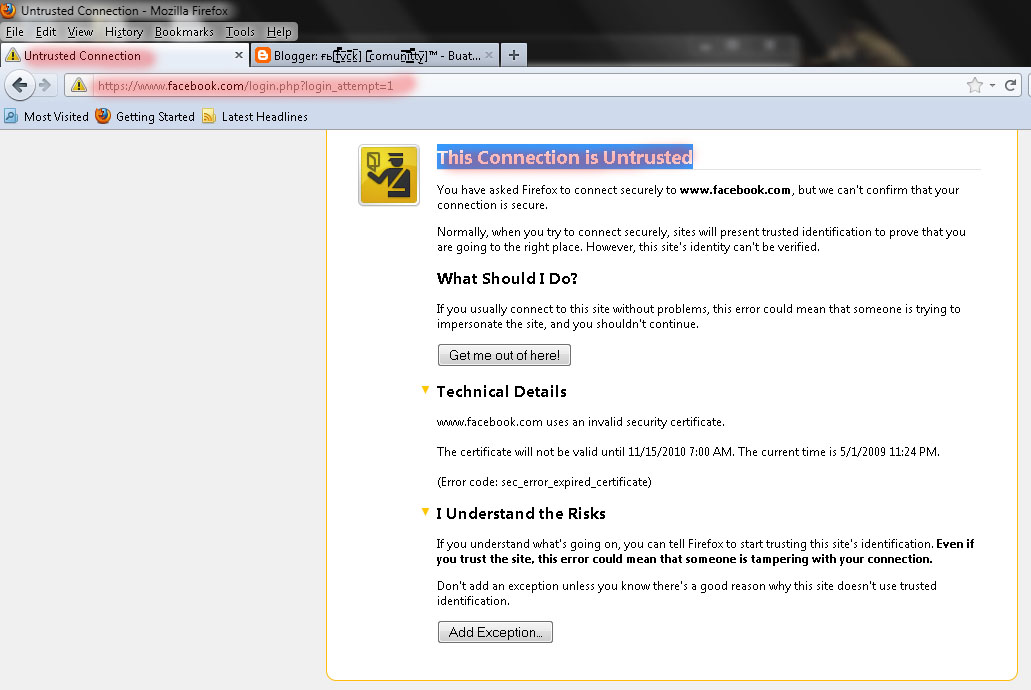Click the Add Exception button
This screenshot has width=1031, height=690.
[x=495, y=631]
